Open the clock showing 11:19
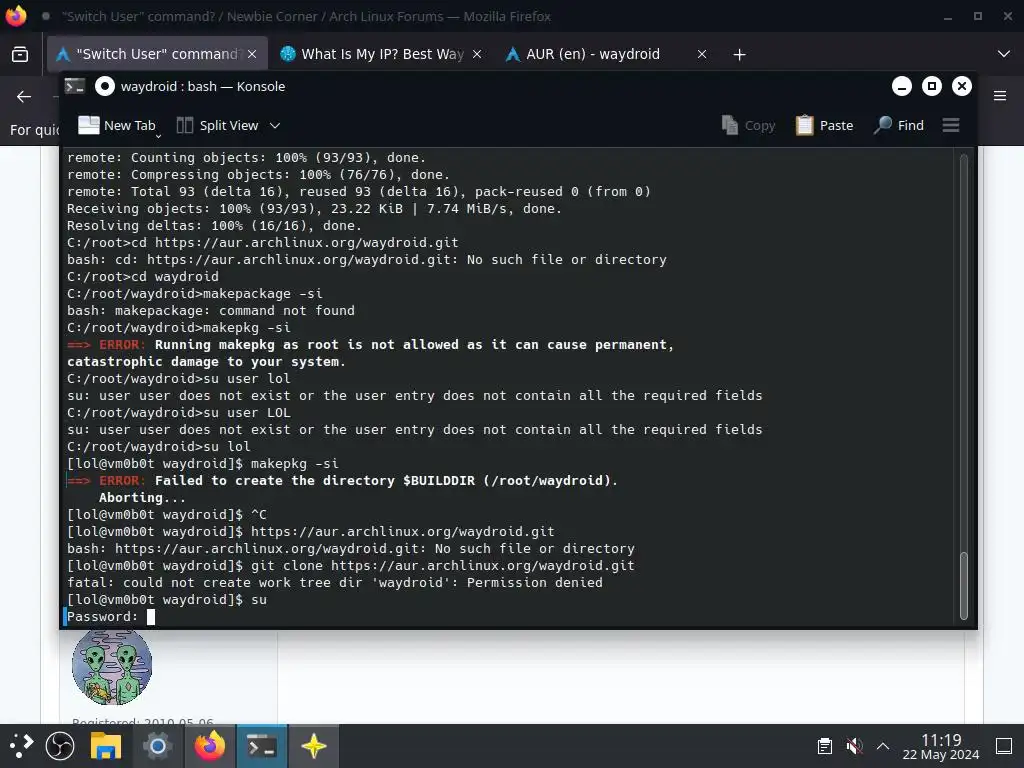This screenshot has height=768, width=1024. coord(940,746)
